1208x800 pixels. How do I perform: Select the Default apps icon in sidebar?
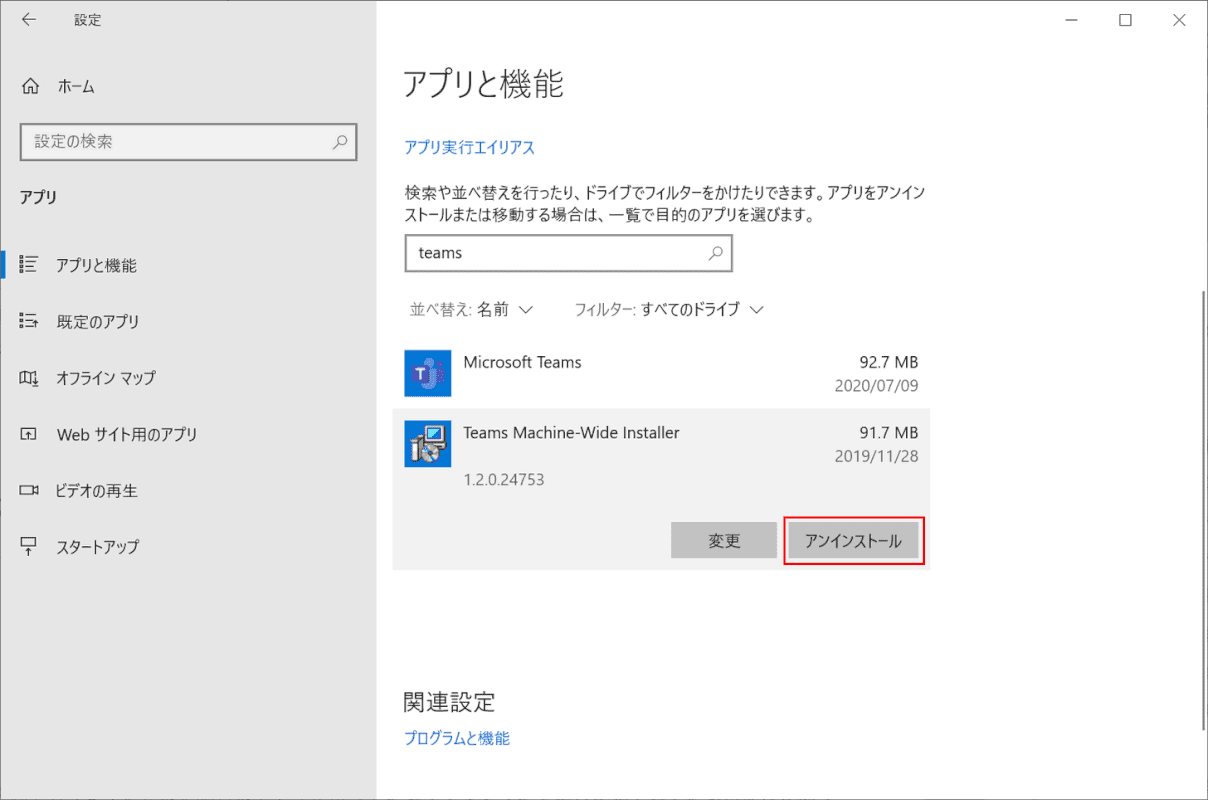coord(28,321)
